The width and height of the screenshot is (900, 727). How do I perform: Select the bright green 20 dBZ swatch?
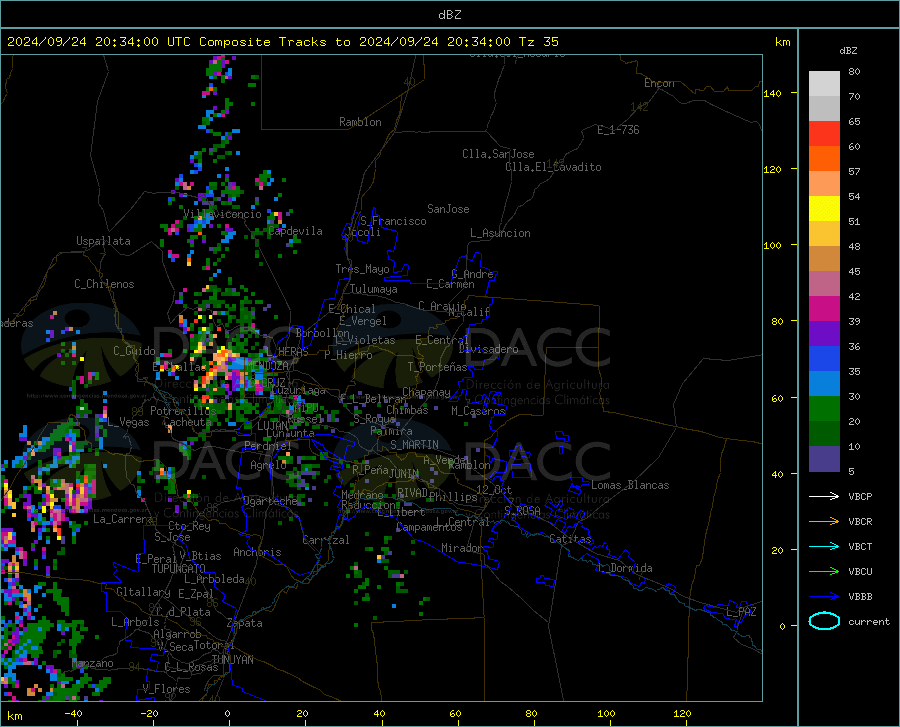point(824,409)
